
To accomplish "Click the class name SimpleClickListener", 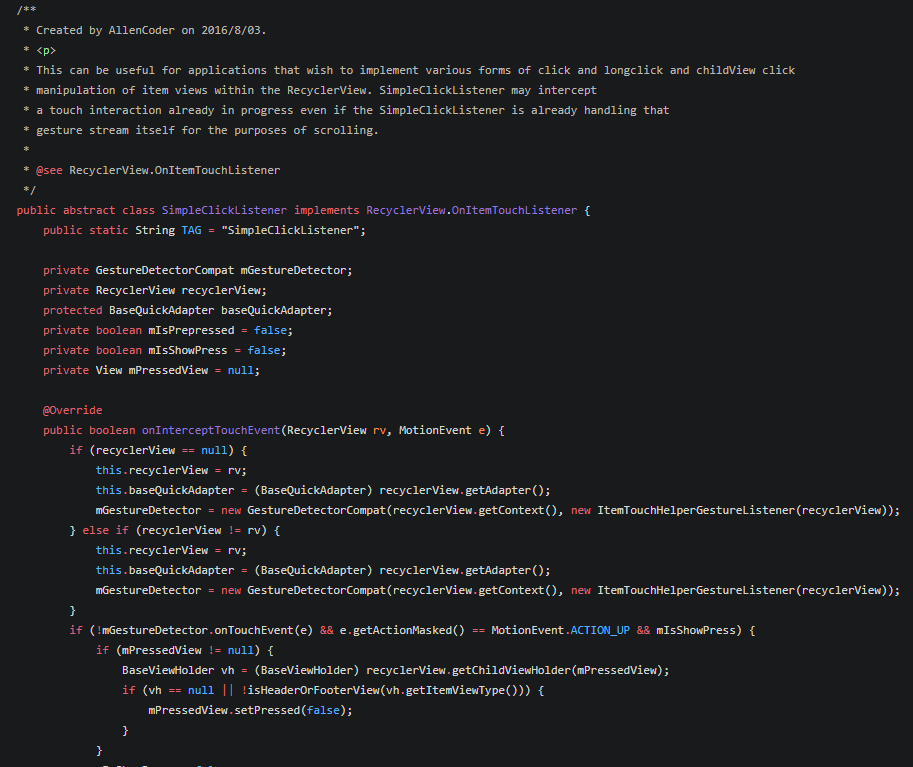I will [223, 210].
